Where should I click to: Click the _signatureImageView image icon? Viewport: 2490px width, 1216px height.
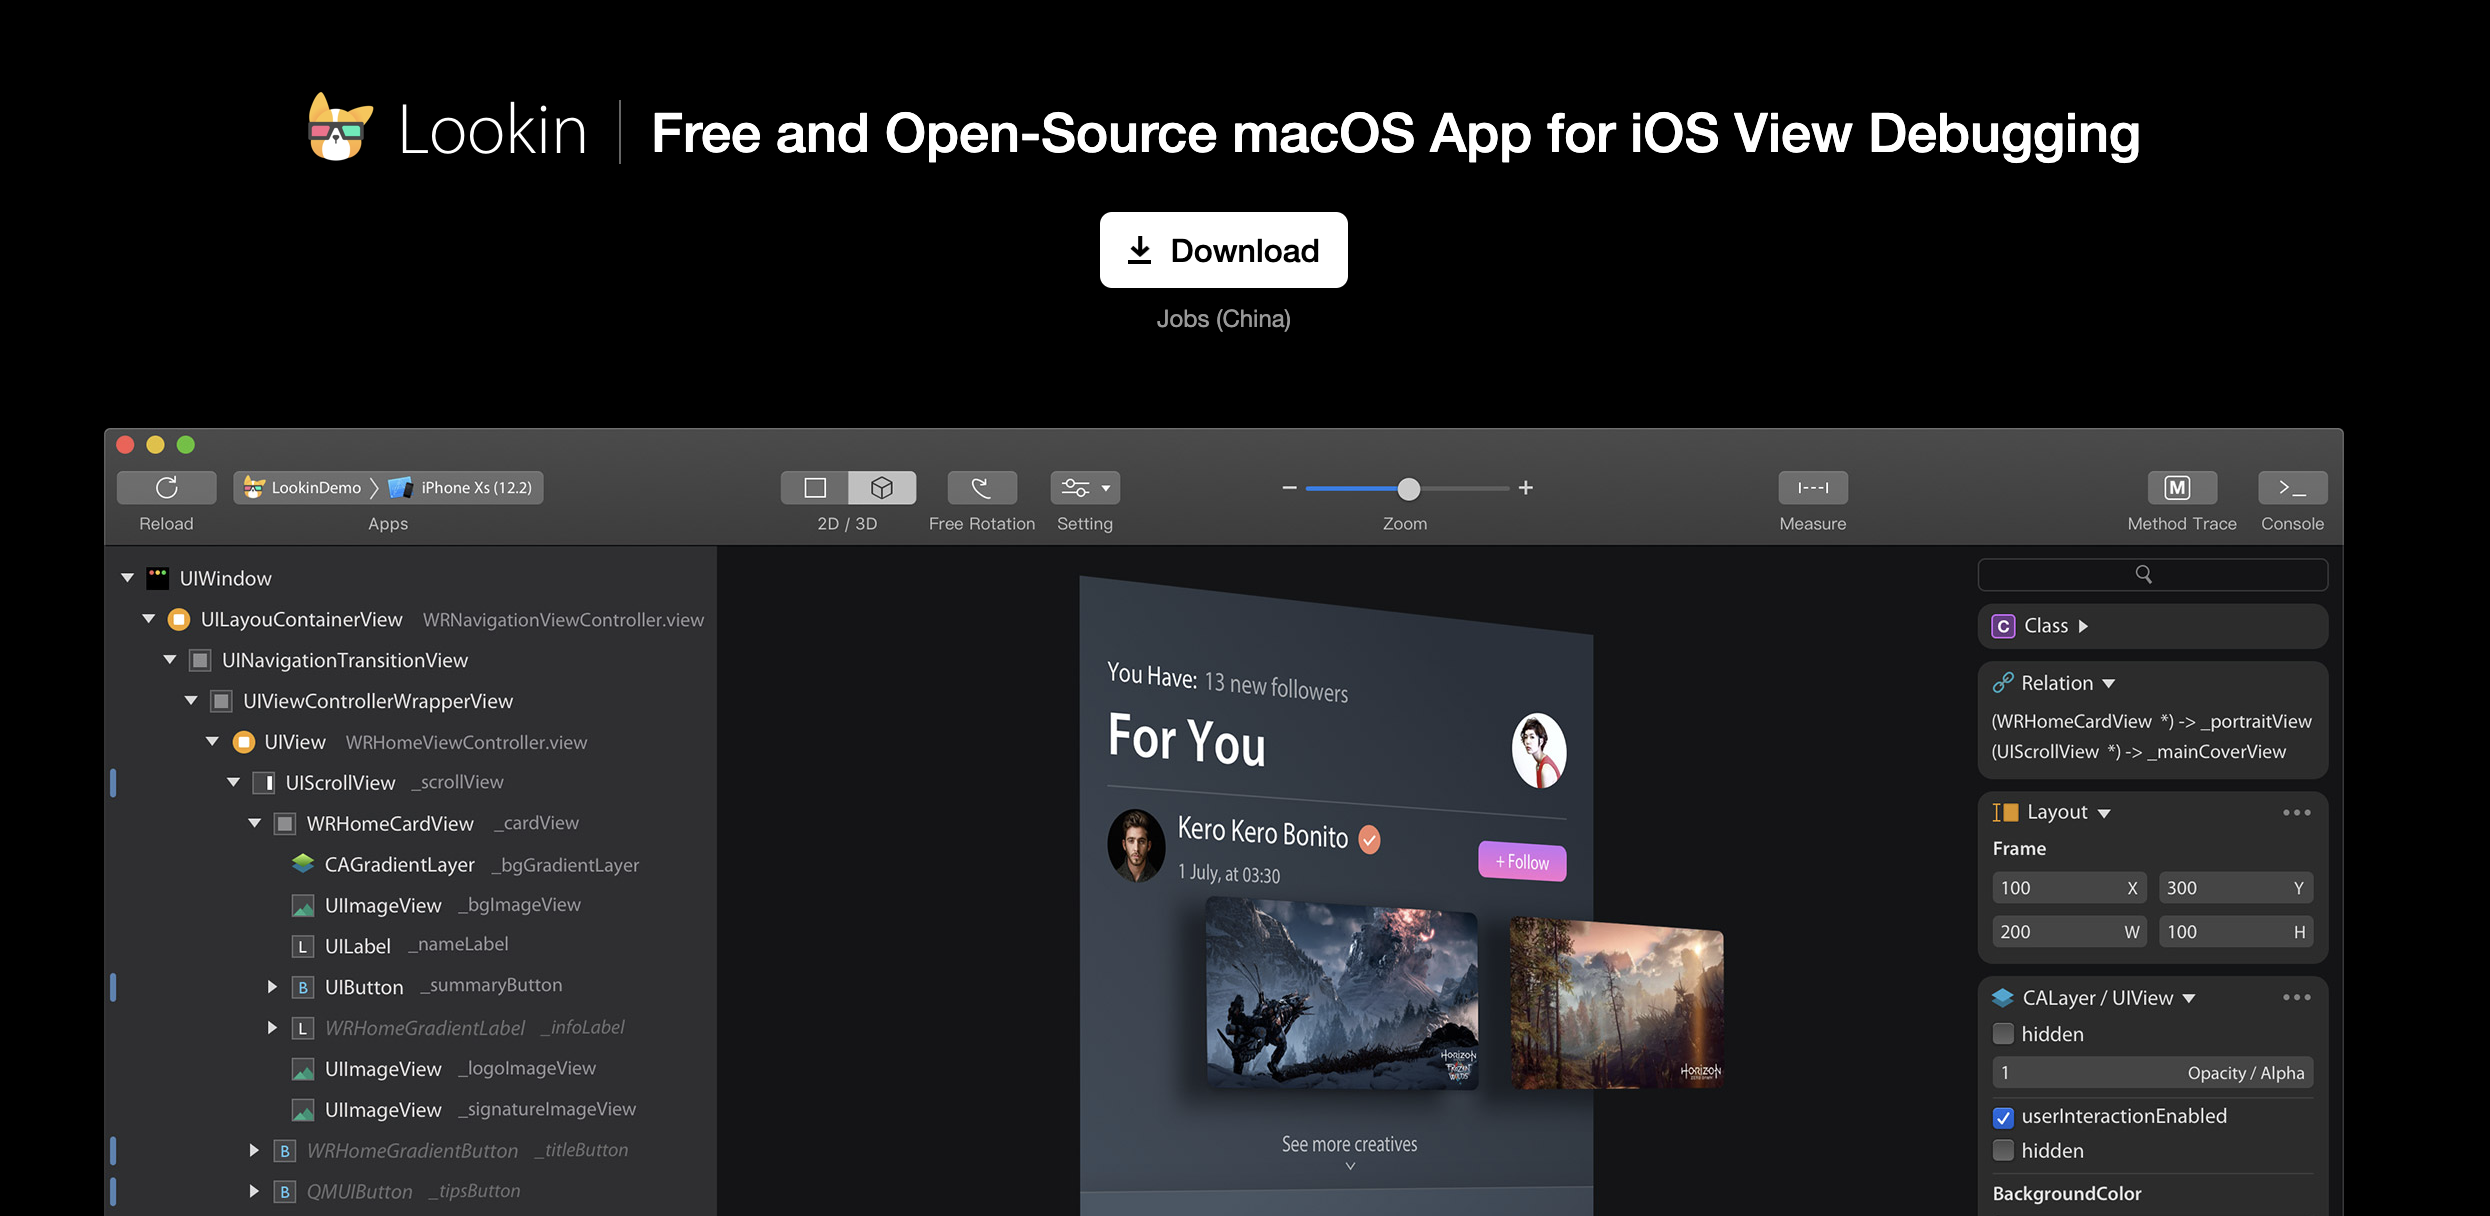pos(303,1110)
